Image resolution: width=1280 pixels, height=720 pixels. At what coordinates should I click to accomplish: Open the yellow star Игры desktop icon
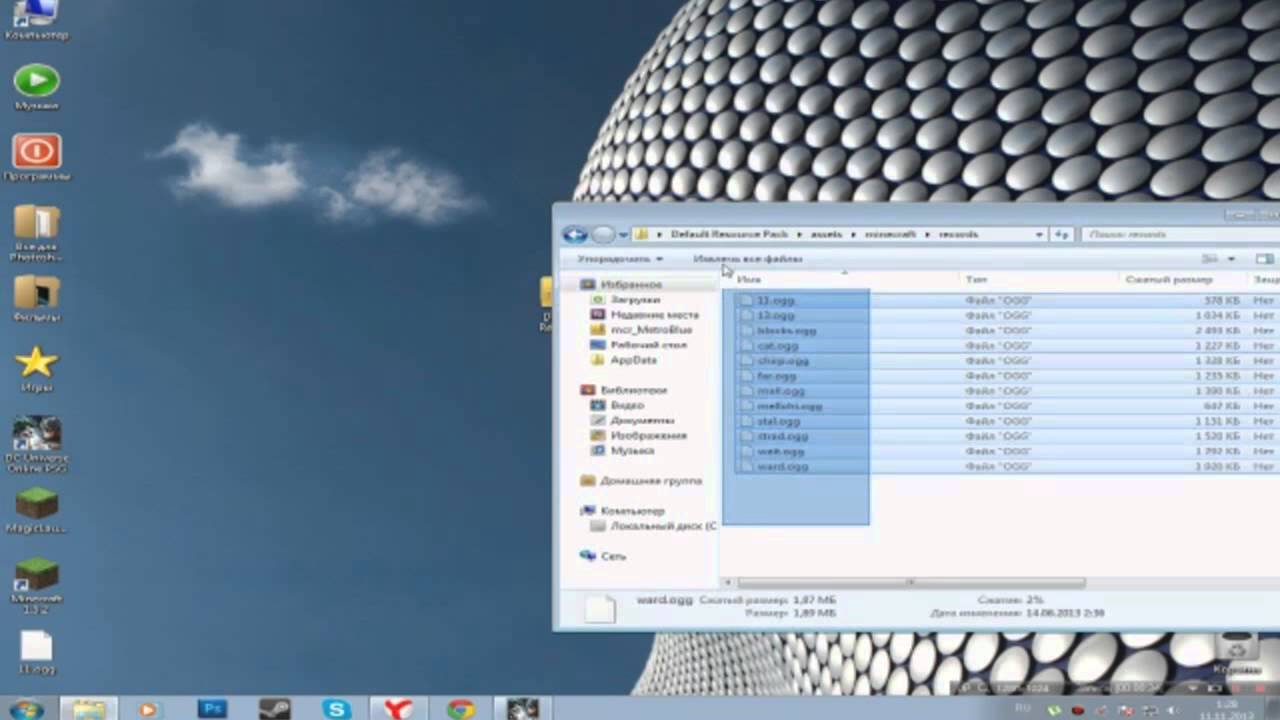coord(37,368)
